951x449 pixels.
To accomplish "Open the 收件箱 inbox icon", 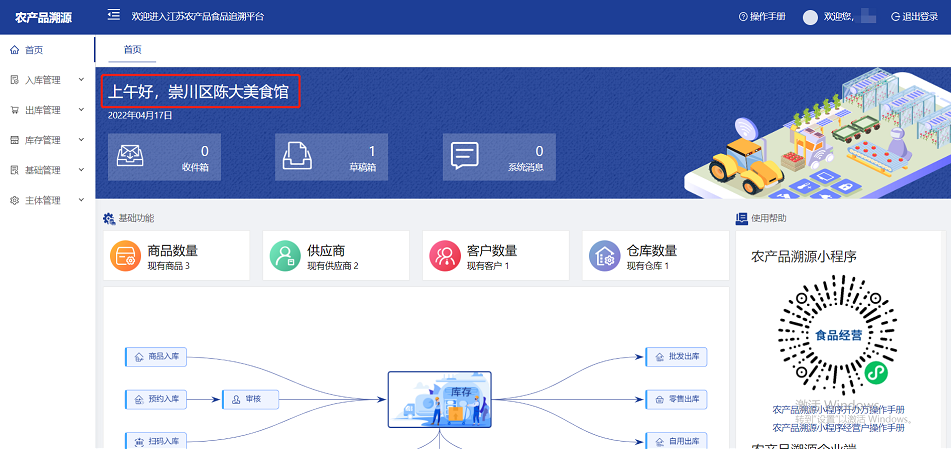I will [x=131, y=157].
